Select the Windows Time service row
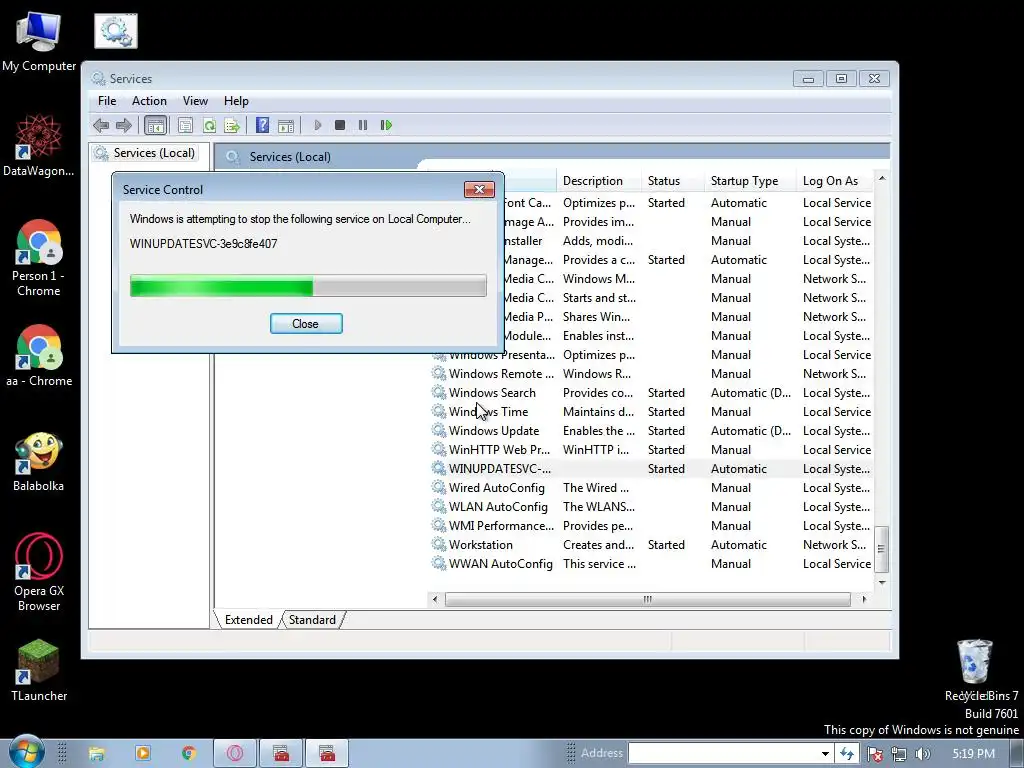1024x768 pixels. (652, 411)
